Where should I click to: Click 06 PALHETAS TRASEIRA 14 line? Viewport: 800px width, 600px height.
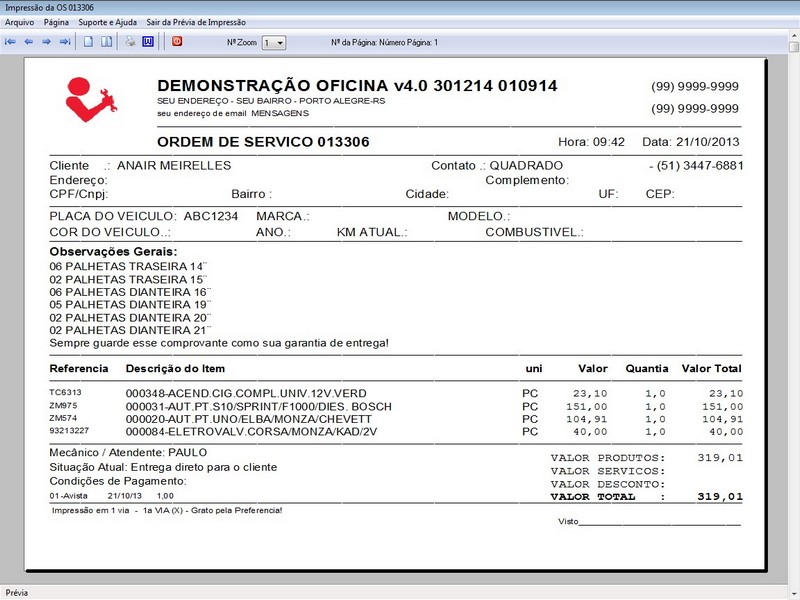click(x=128, y=266)
